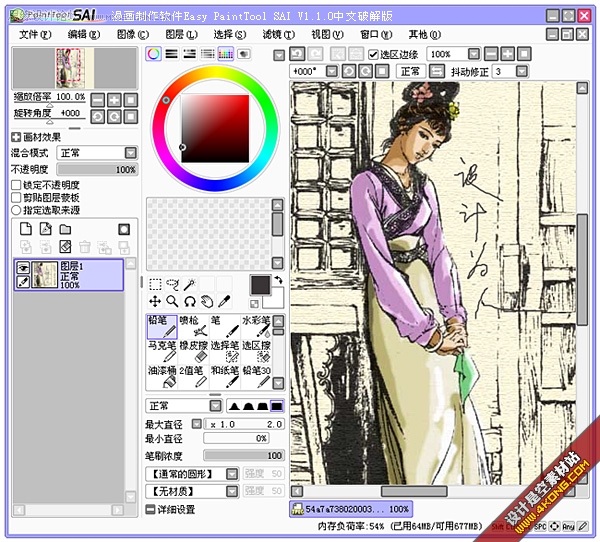Choose the lasso selection tool
Viewport: 600px width, 542px height.
click(173, 284)
